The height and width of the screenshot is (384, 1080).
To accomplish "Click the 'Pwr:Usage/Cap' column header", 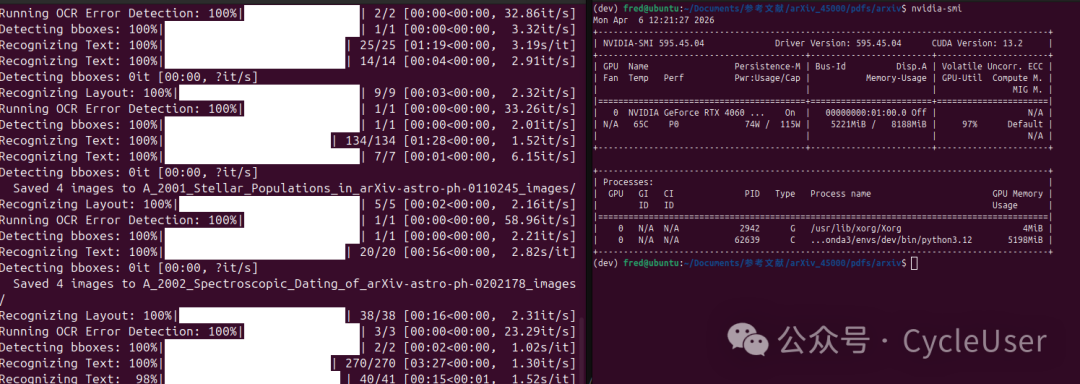I will tap(767, 78).
